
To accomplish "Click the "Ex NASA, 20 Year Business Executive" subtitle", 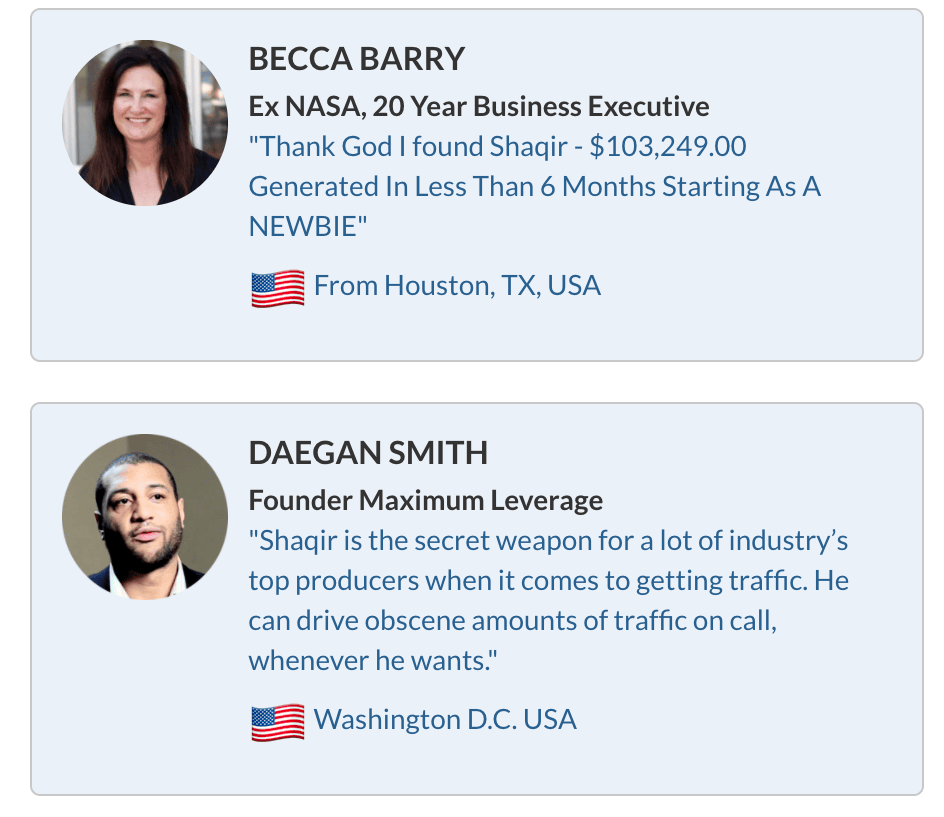I will (479, 107).
